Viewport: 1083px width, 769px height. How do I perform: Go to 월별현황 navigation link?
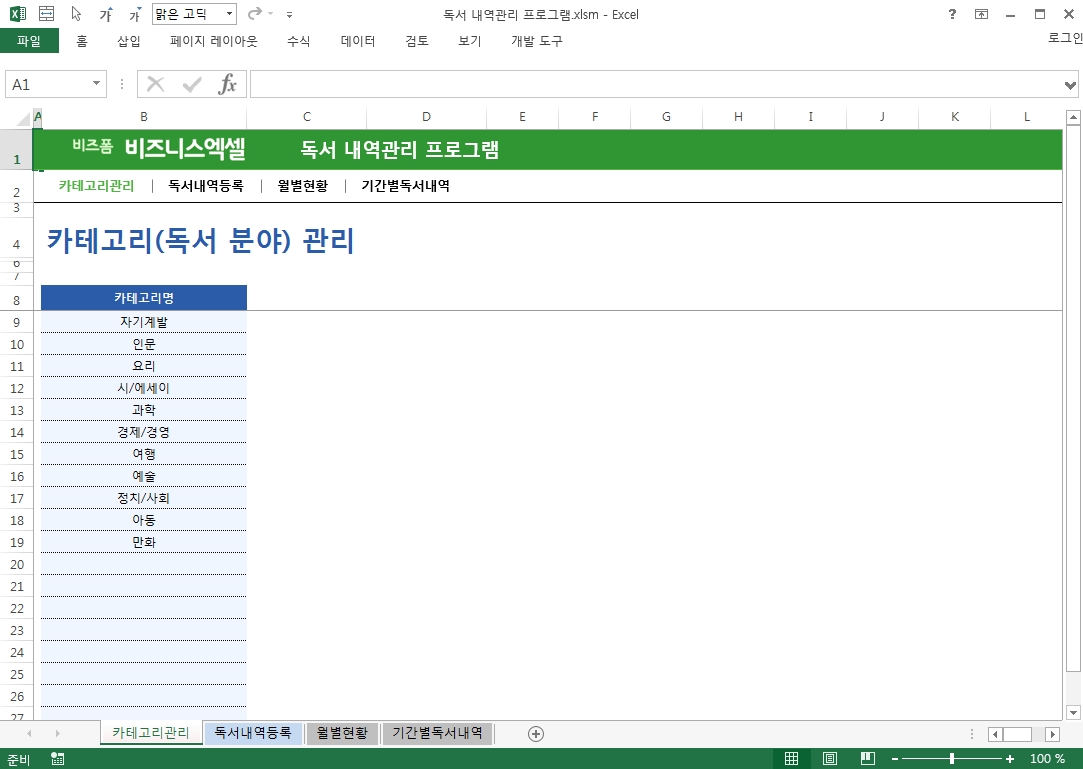[303, 185]
